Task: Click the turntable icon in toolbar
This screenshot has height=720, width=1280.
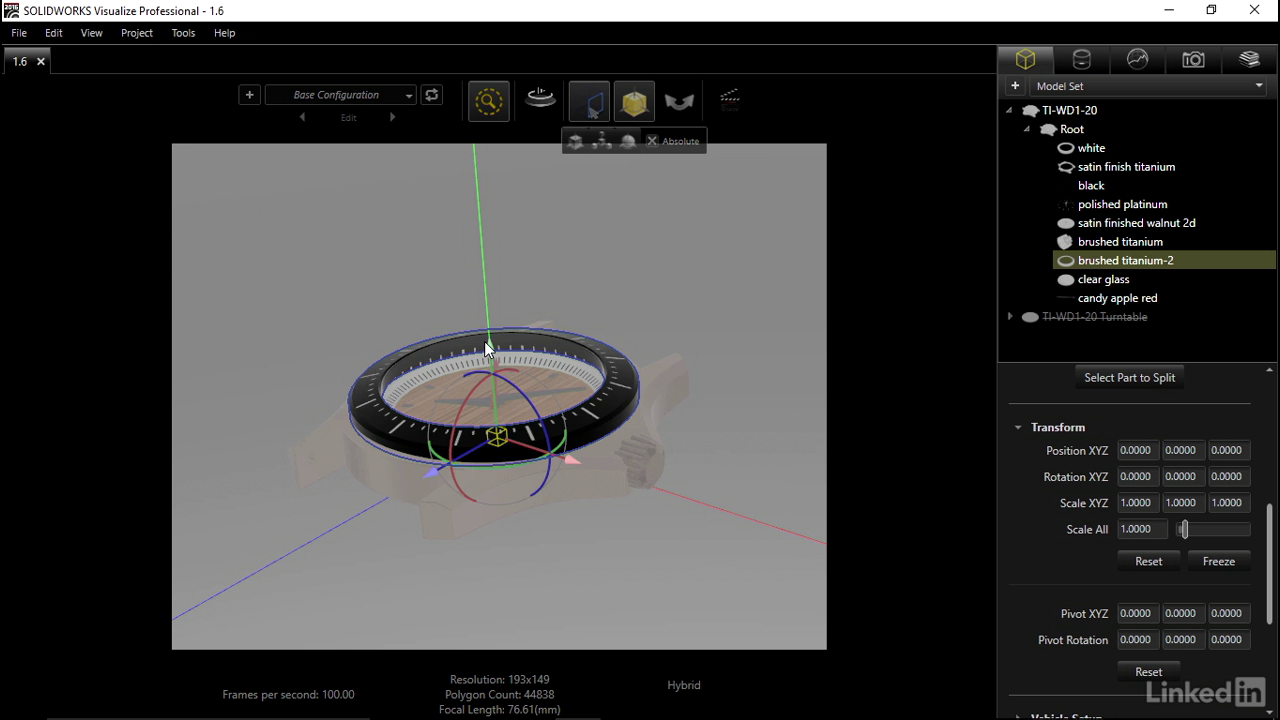Action: coord(540,99)
